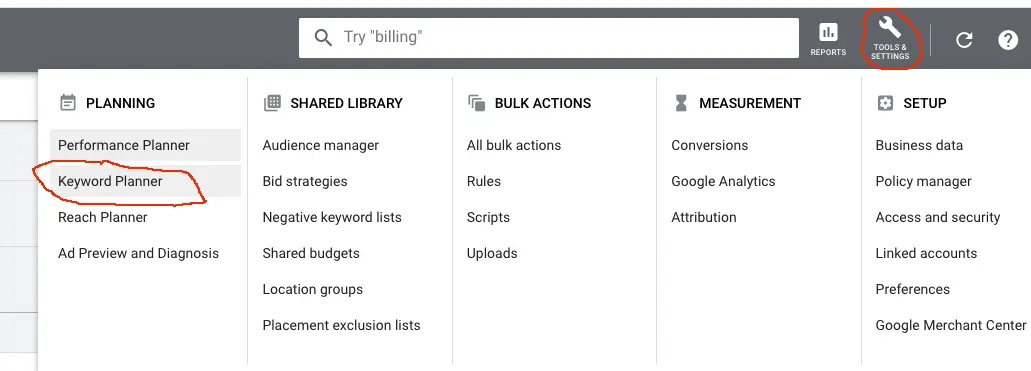Select the search magnifier icon
Screen dimensions: 1031x371
pos(323,37)
